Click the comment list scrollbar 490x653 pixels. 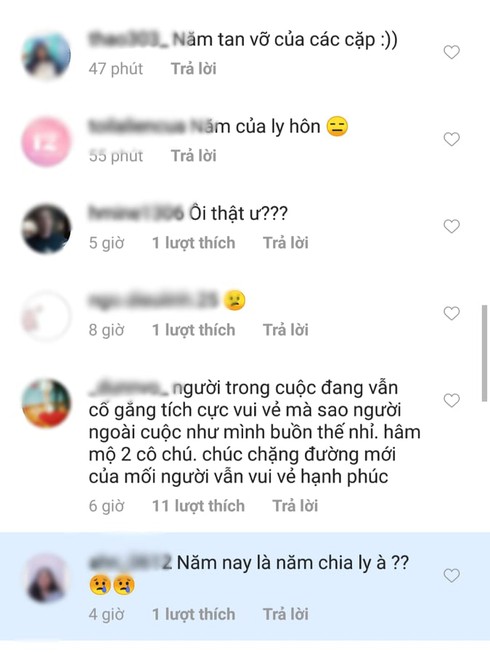point(484,353)
